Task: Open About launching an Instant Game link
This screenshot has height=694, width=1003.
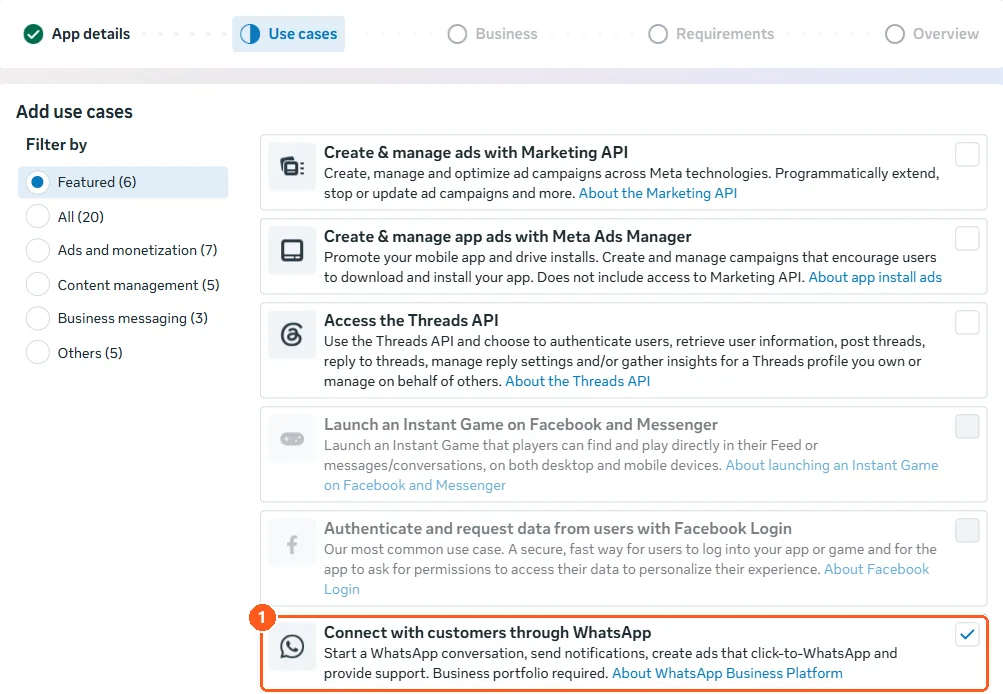Action: click(832, 466)
